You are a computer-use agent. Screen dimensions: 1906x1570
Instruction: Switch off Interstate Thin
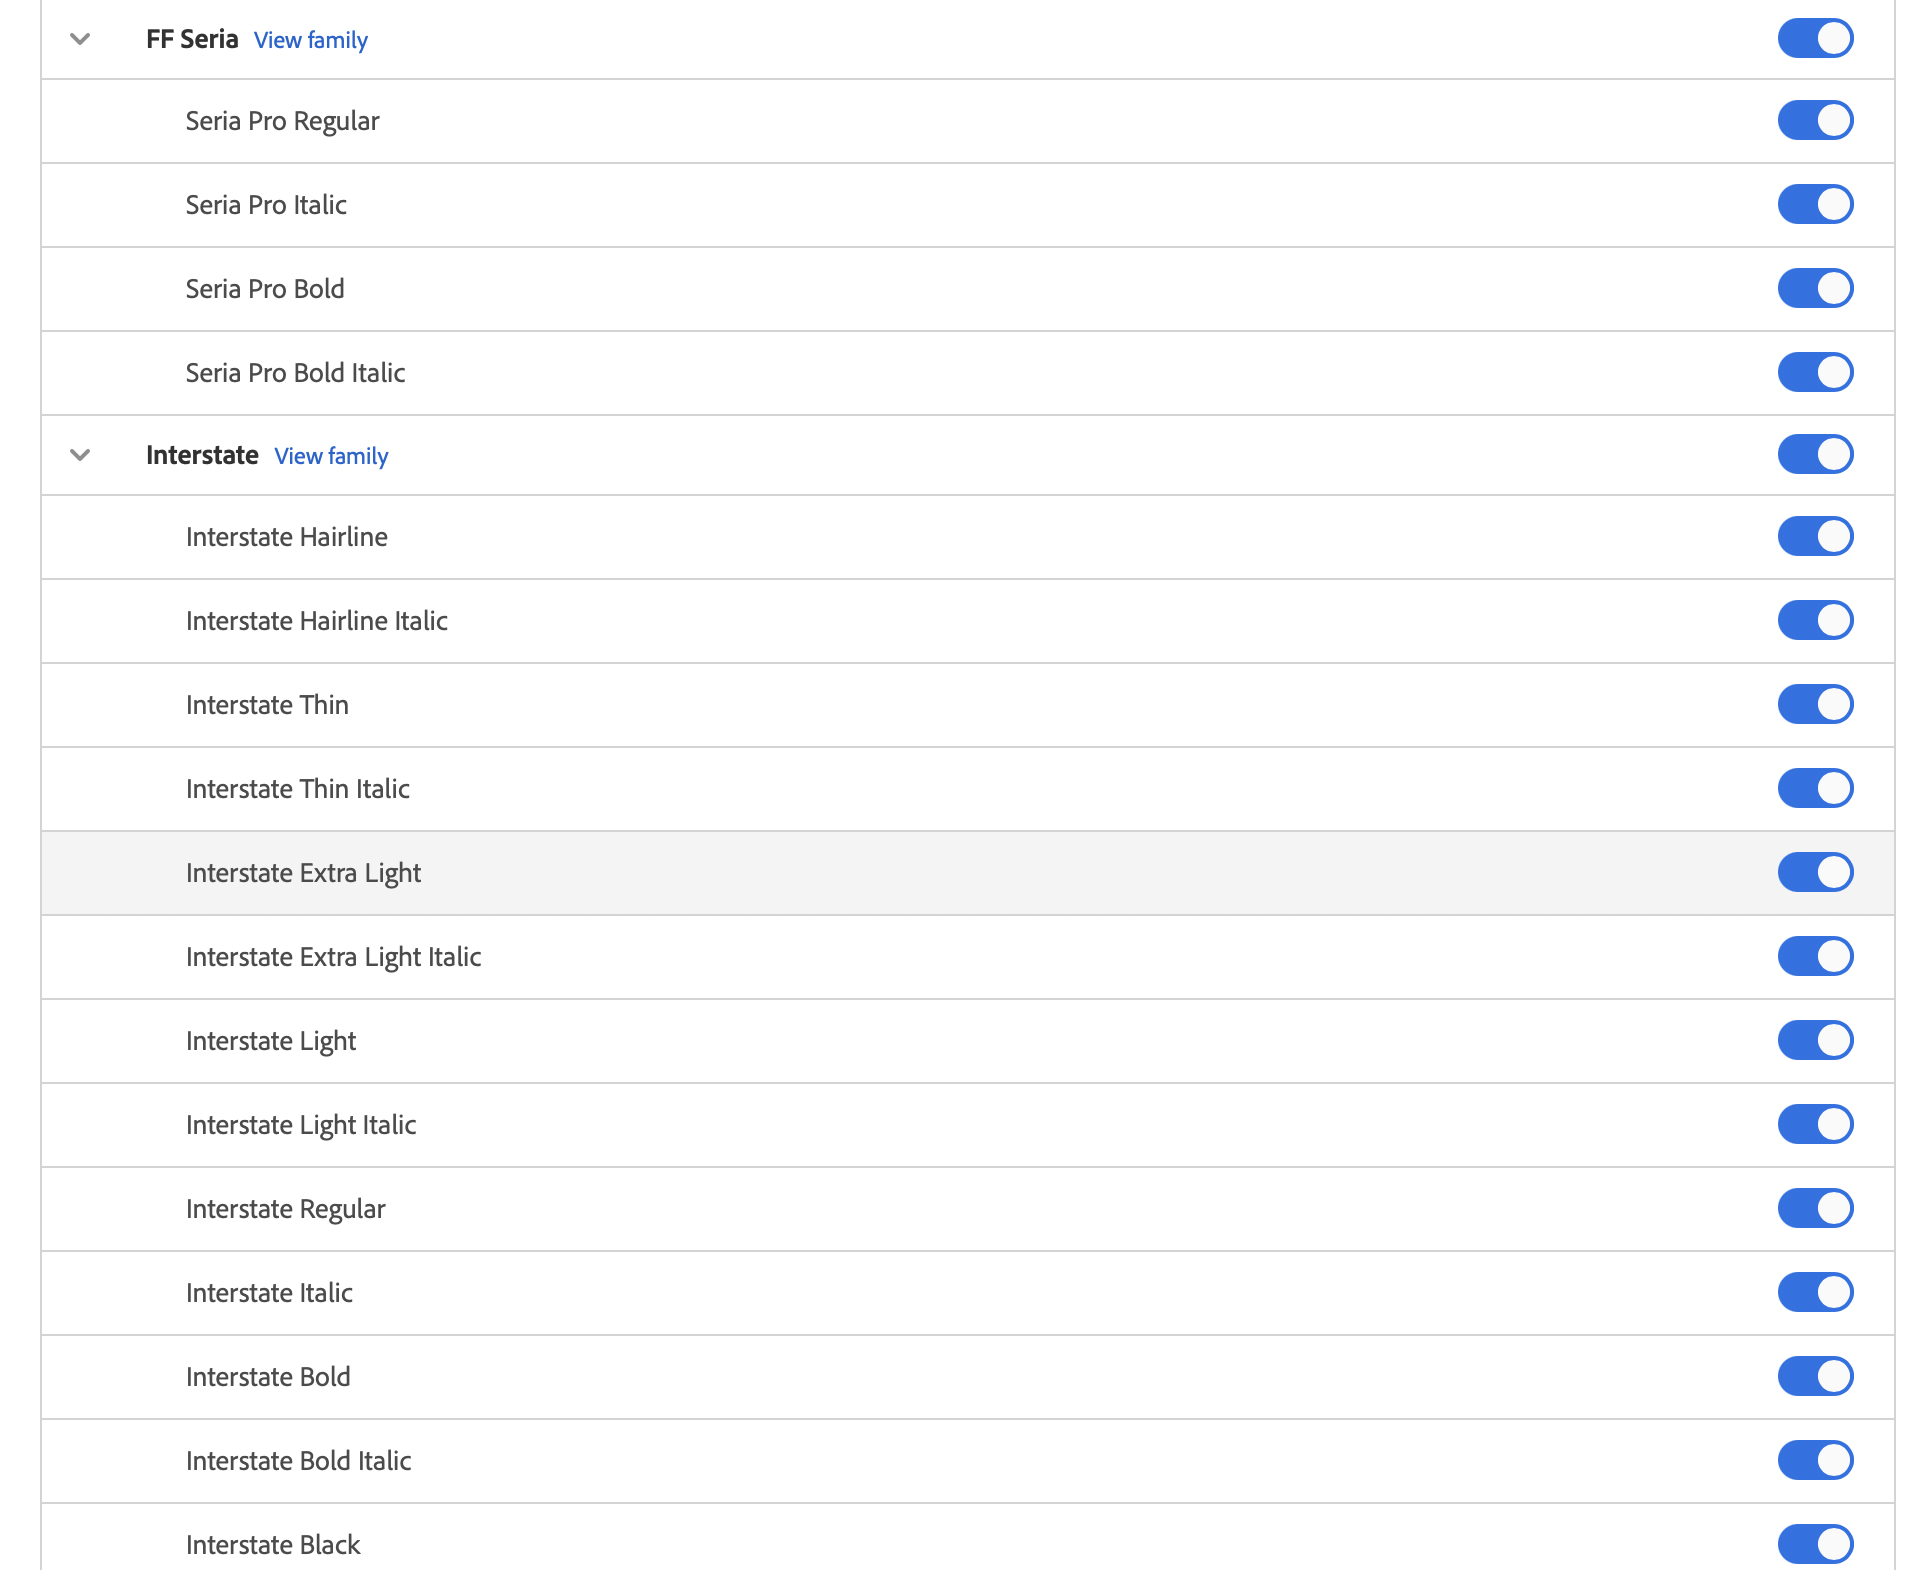[1814, 705]
